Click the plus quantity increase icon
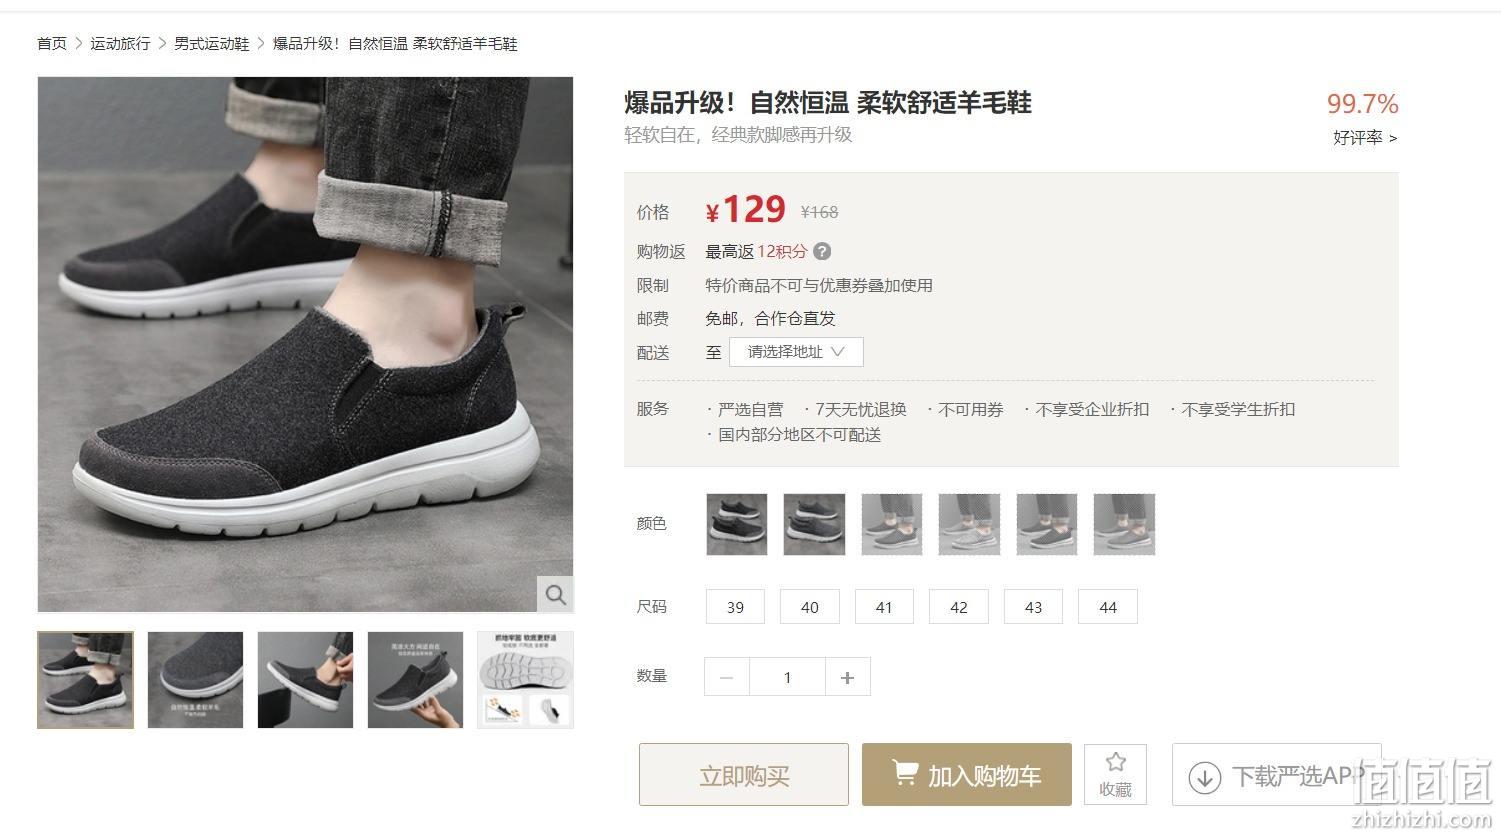 [847, 677]
